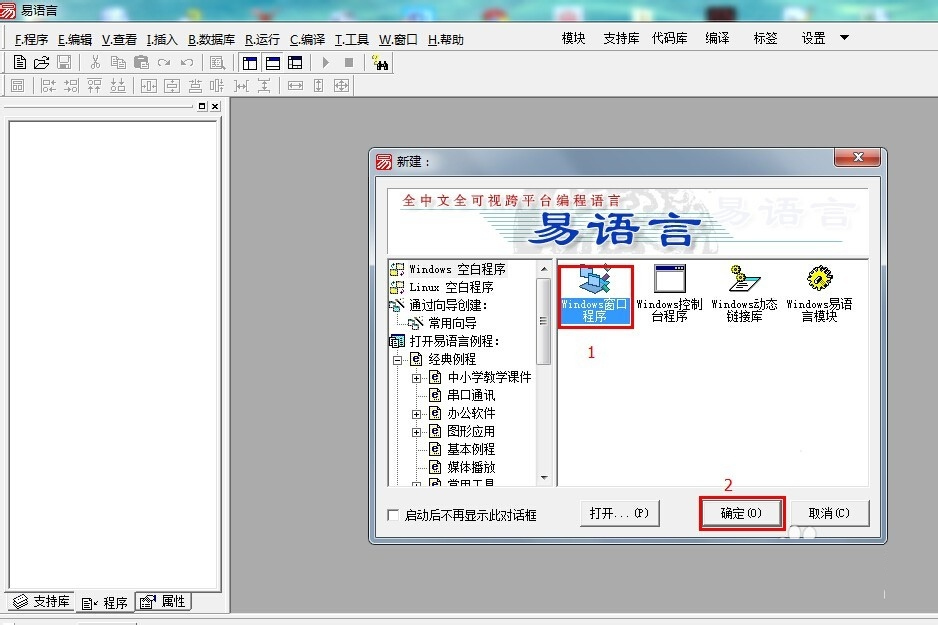Viewport: 938px width, 625px height.
Task: Click the Cut scissors icon
Action: click(x=95, y=62)
